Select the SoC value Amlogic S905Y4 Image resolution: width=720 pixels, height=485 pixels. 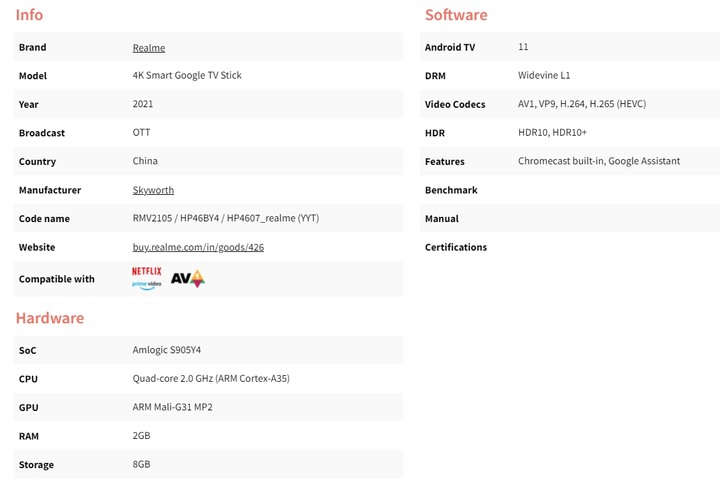click(x=167, y=350)
